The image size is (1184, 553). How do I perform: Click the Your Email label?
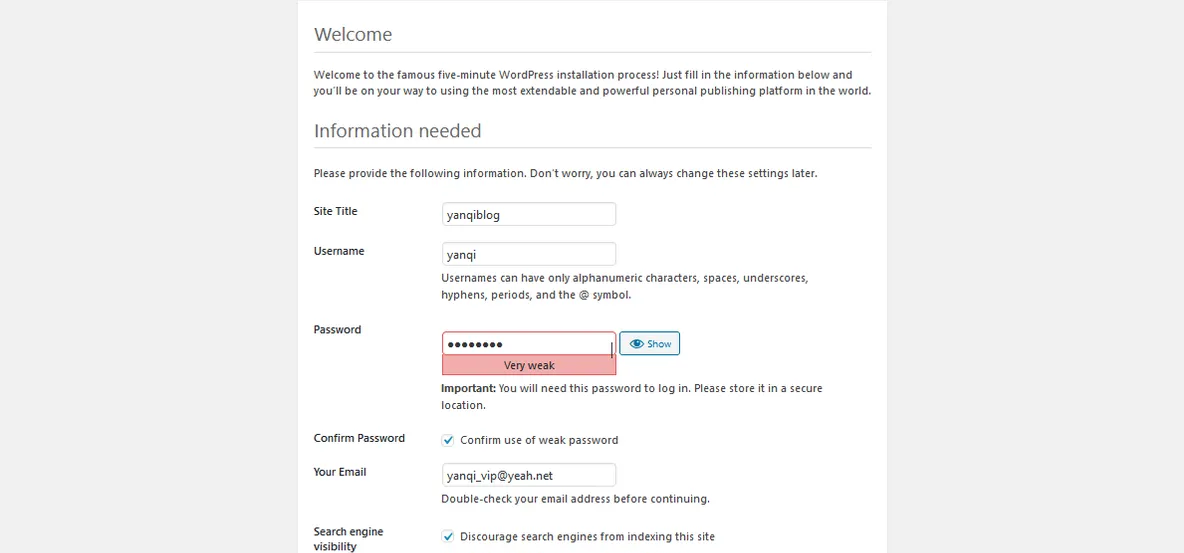coord(340,472)
